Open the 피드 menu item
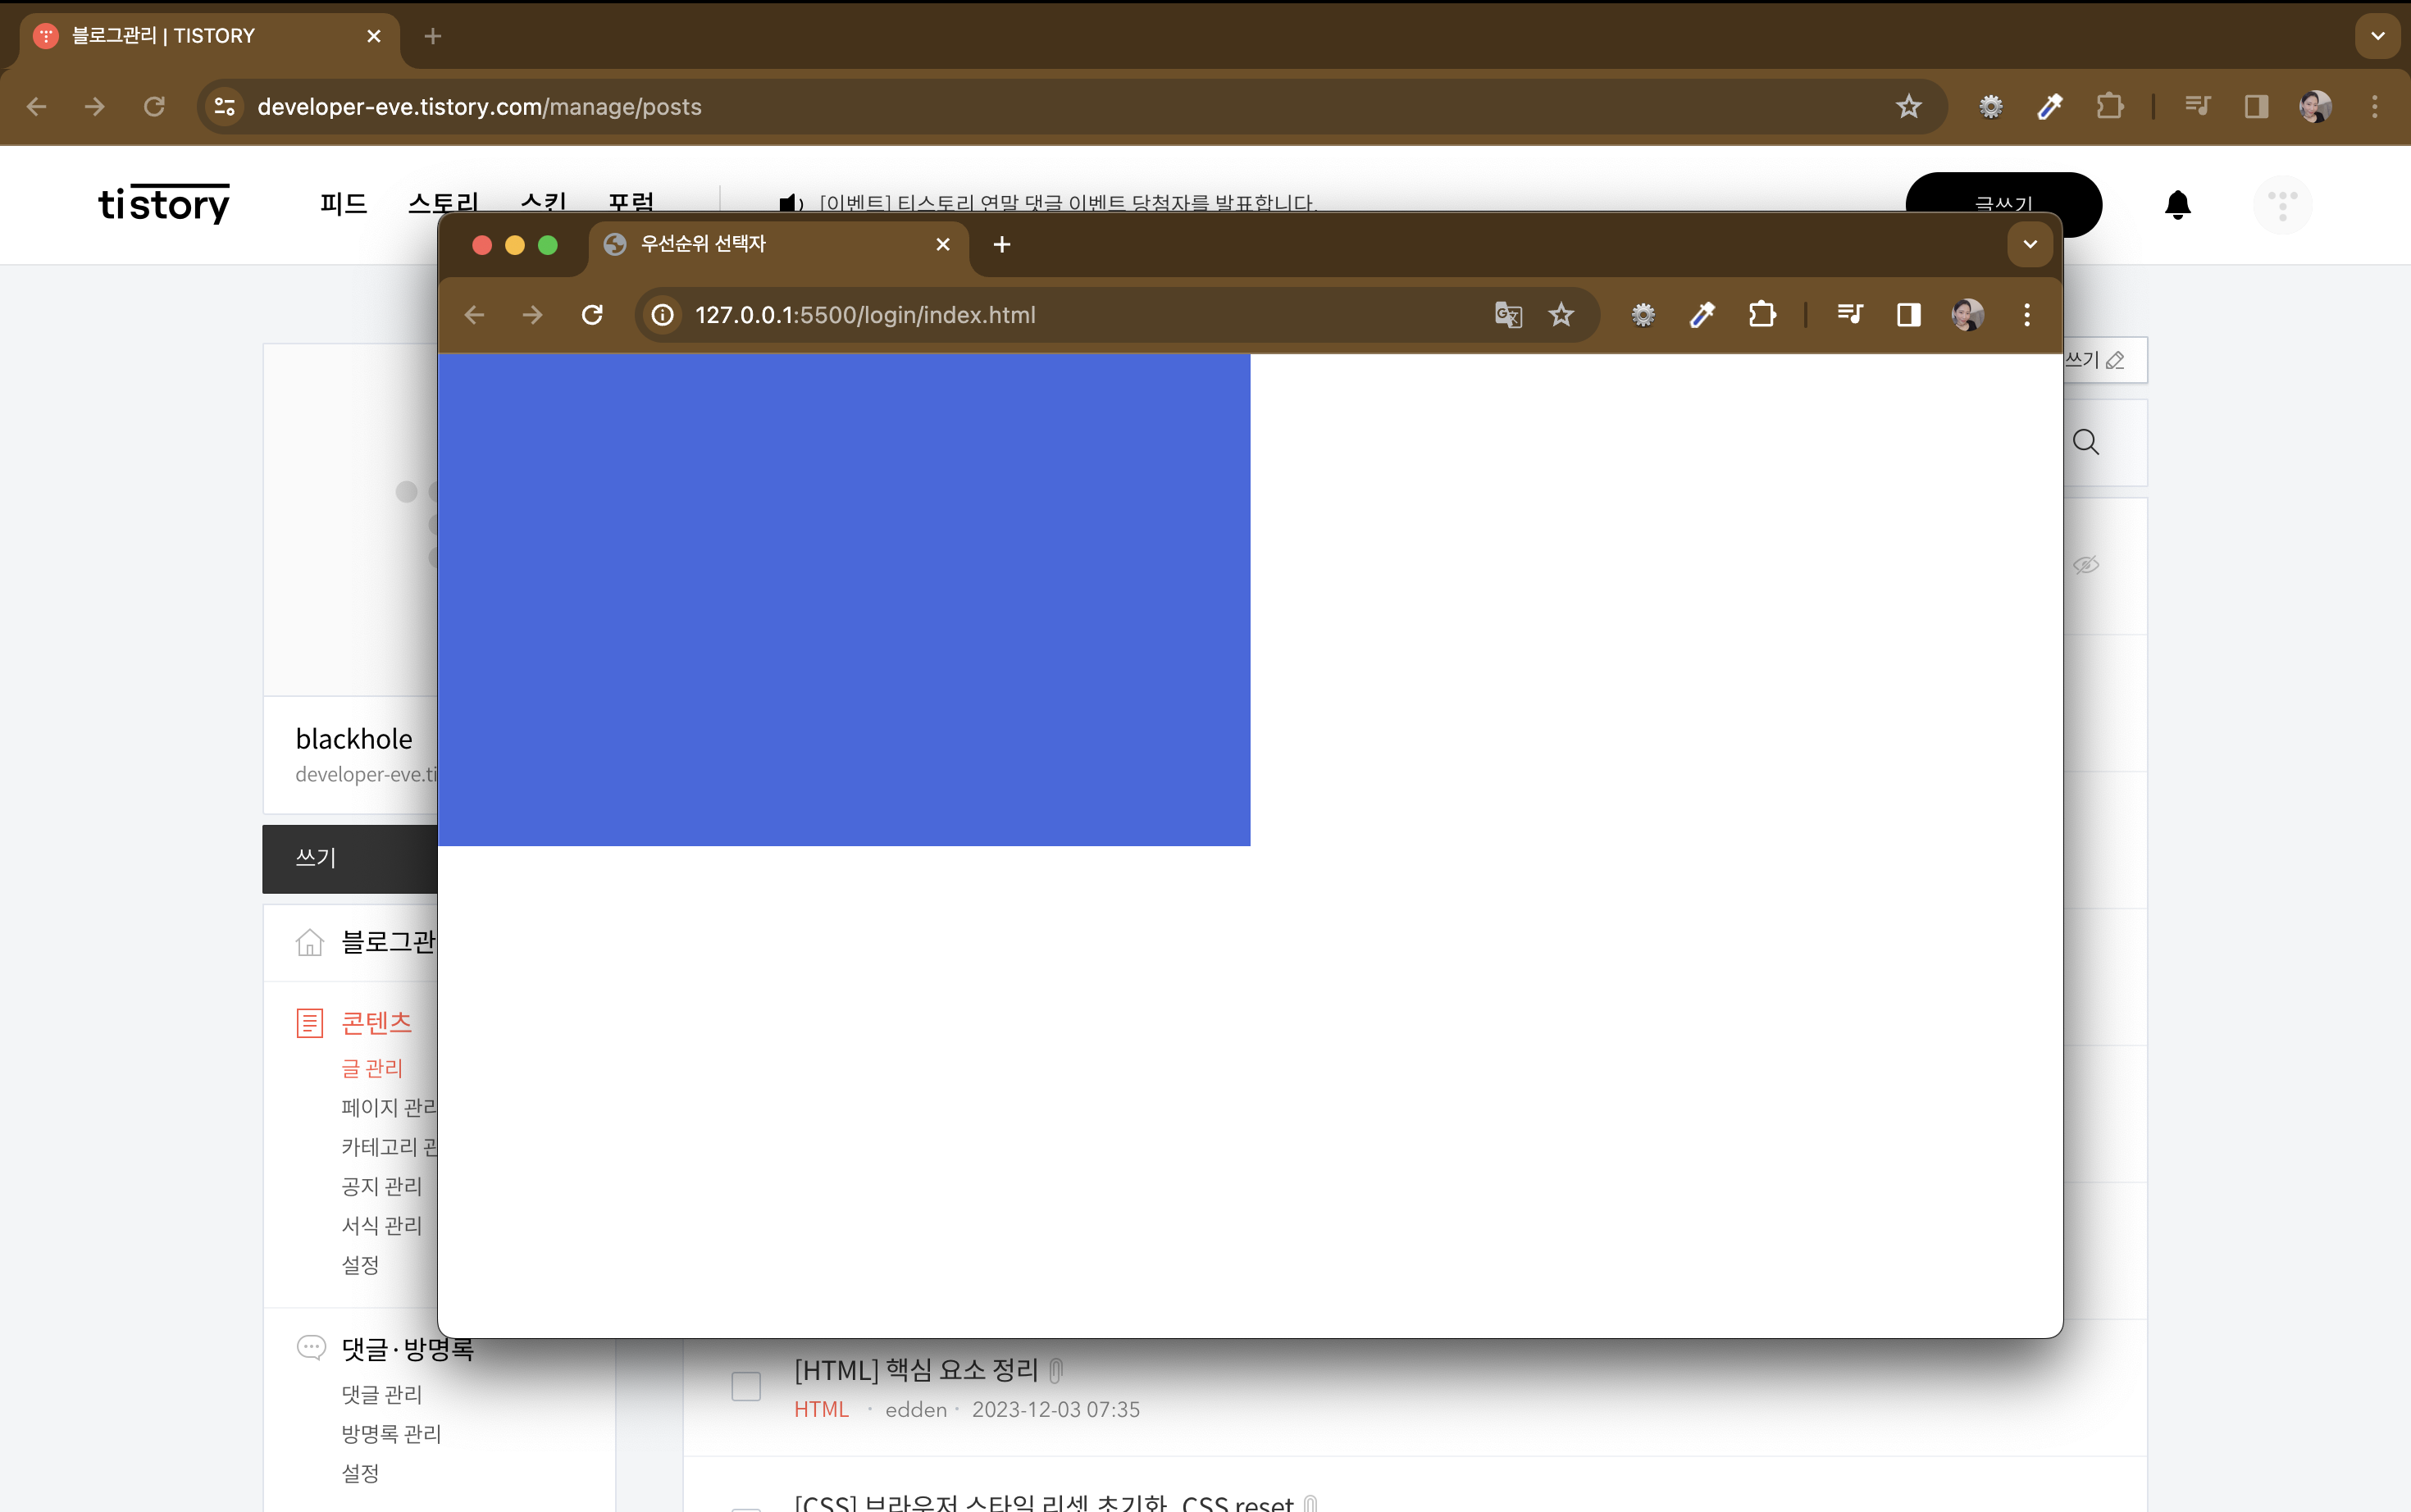Viewport: 2411px width, 1512px height. click(x=343, y=204)
